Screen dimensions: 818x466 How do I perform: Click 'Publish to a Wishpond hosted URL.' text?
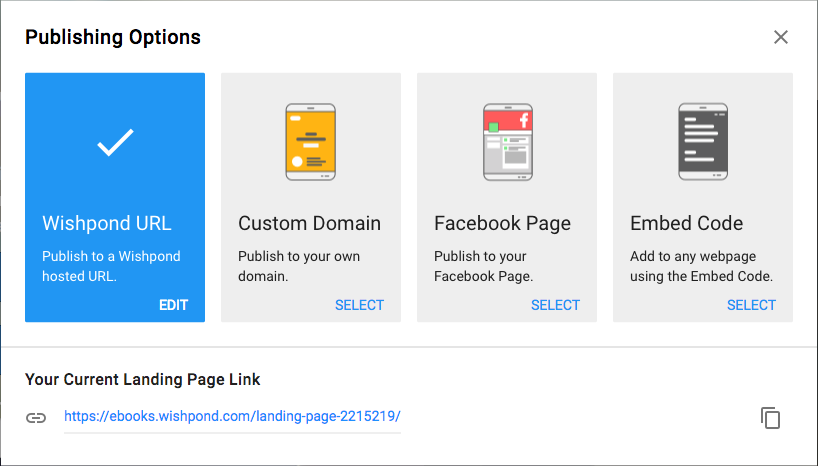111,266
